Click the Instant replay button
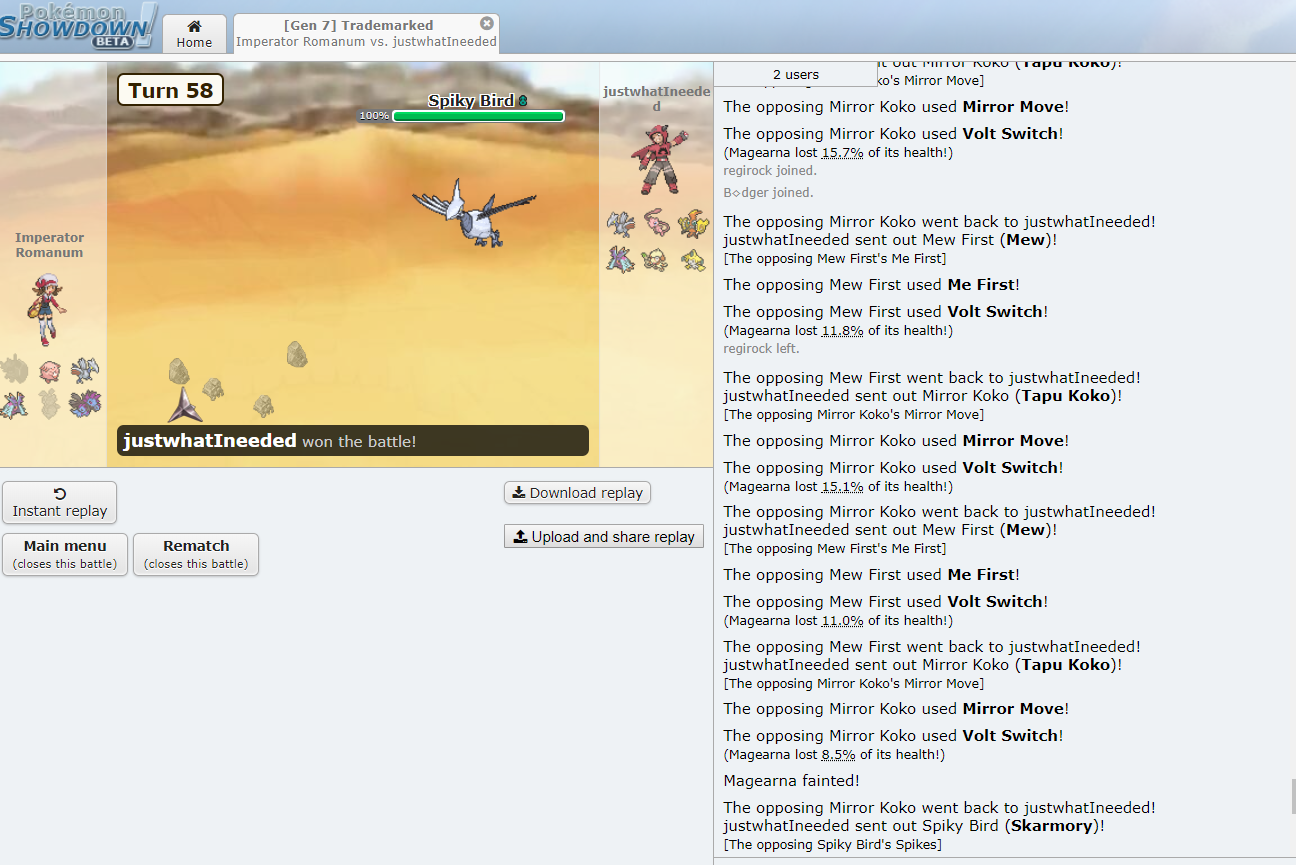Image resolution: width=1296 pixels, height=865 pixels. tap(60, 502)
